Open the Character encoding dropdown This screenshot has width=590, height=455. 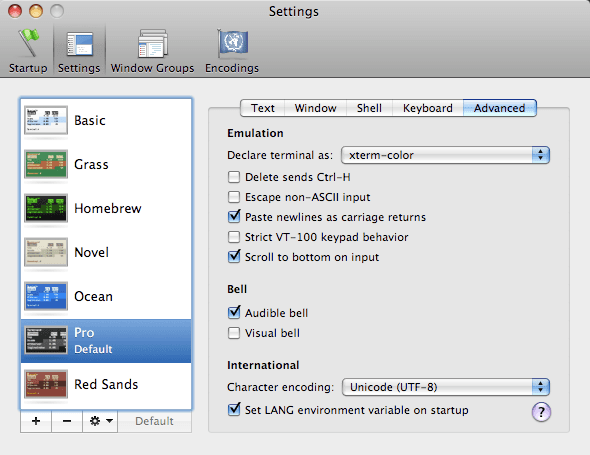coord(446,387)
